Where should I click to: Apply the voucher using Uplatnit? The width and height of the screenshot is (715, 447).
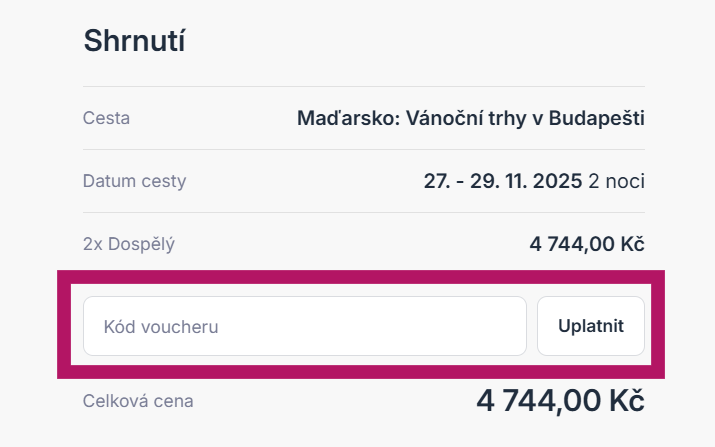coord(590,326)
